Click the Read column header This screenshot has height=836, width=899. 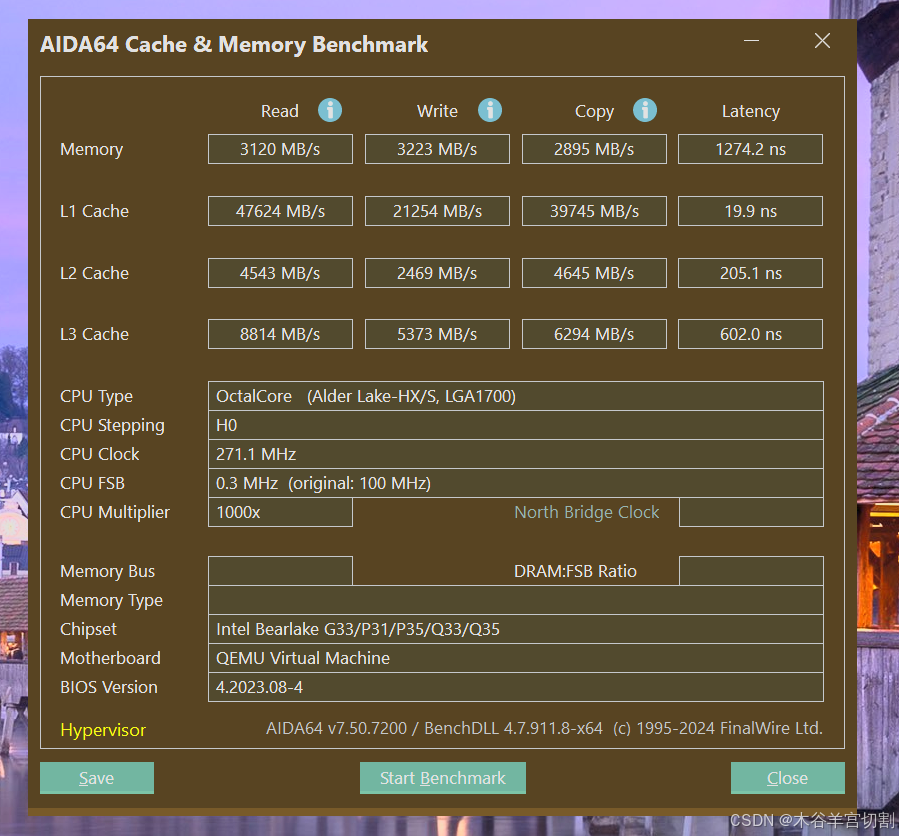[x=280, y=111]
